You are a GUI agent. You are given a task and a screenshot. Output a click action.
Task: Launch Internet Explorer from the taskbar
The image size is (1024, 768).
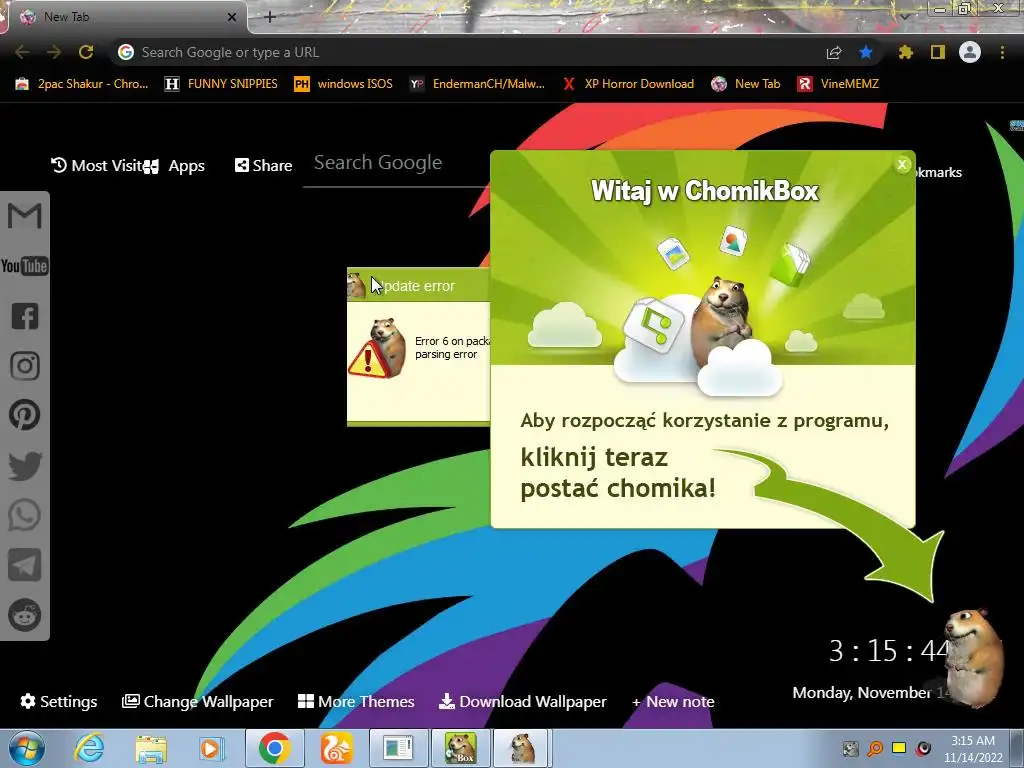[89, 748]
